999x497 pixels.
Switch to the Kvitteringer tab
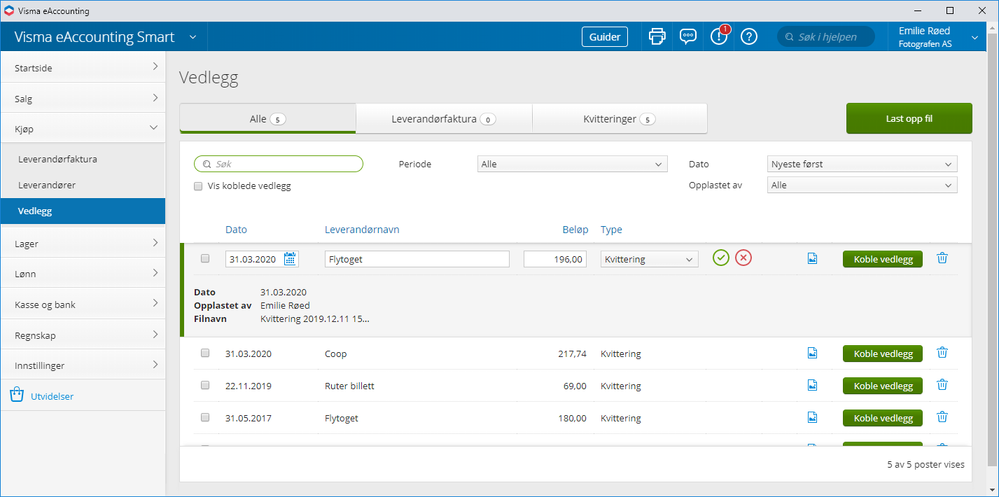[x=619, y=119]
